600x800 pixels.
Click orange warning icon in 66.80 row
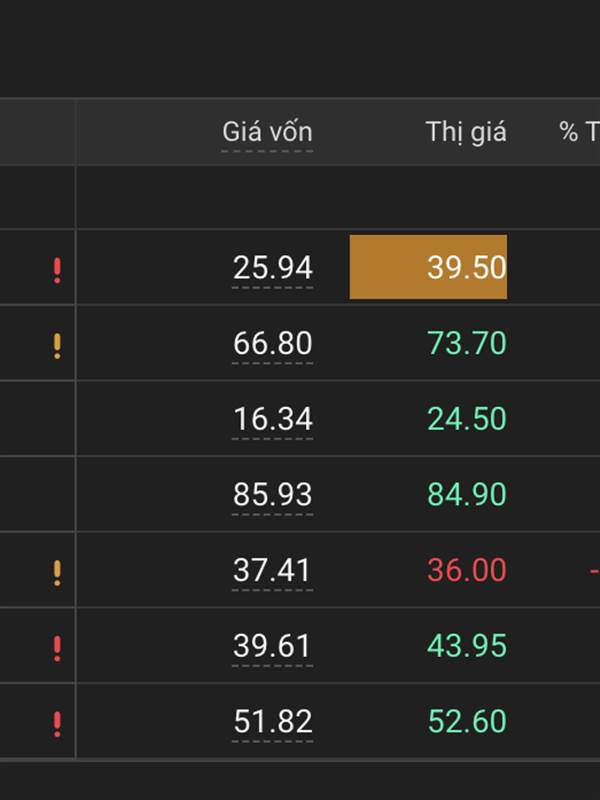click(x=57, y=345)
